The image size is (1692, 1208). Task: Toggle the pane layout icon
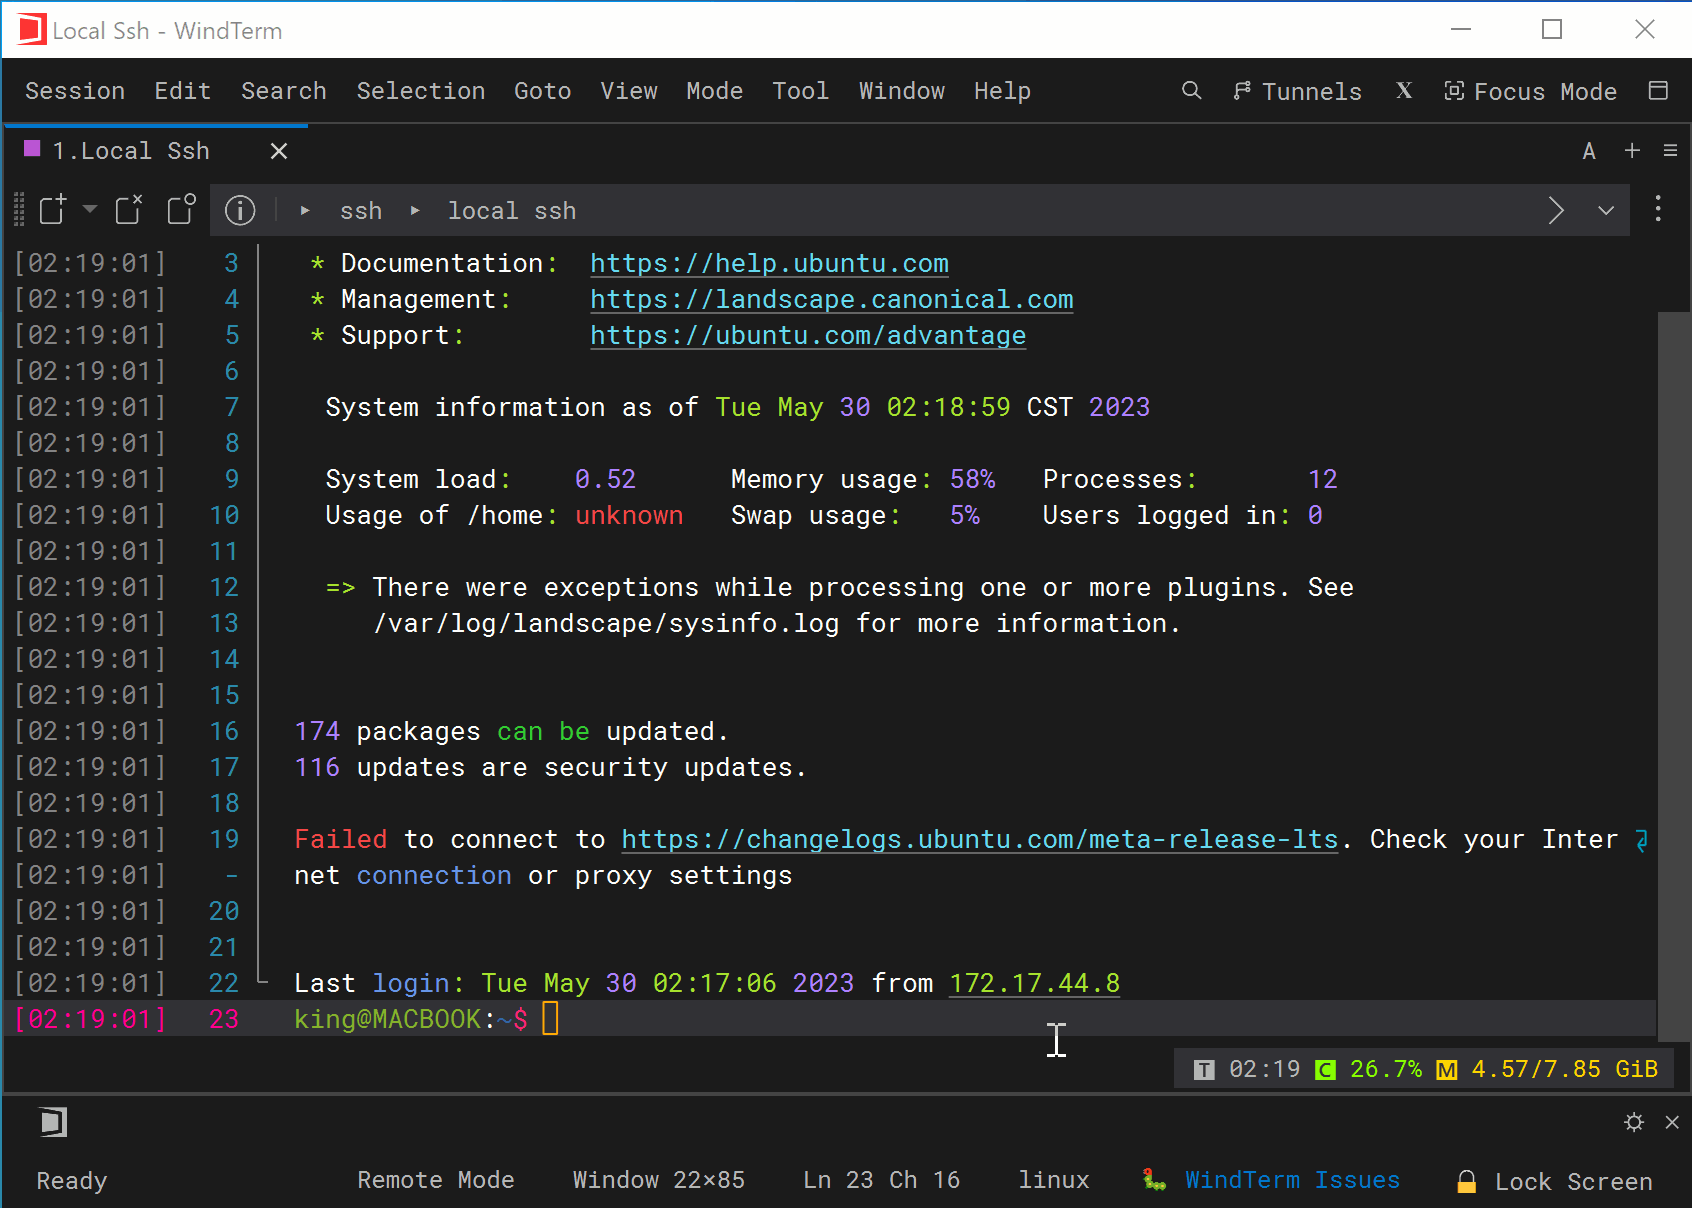pos(1658,91)
